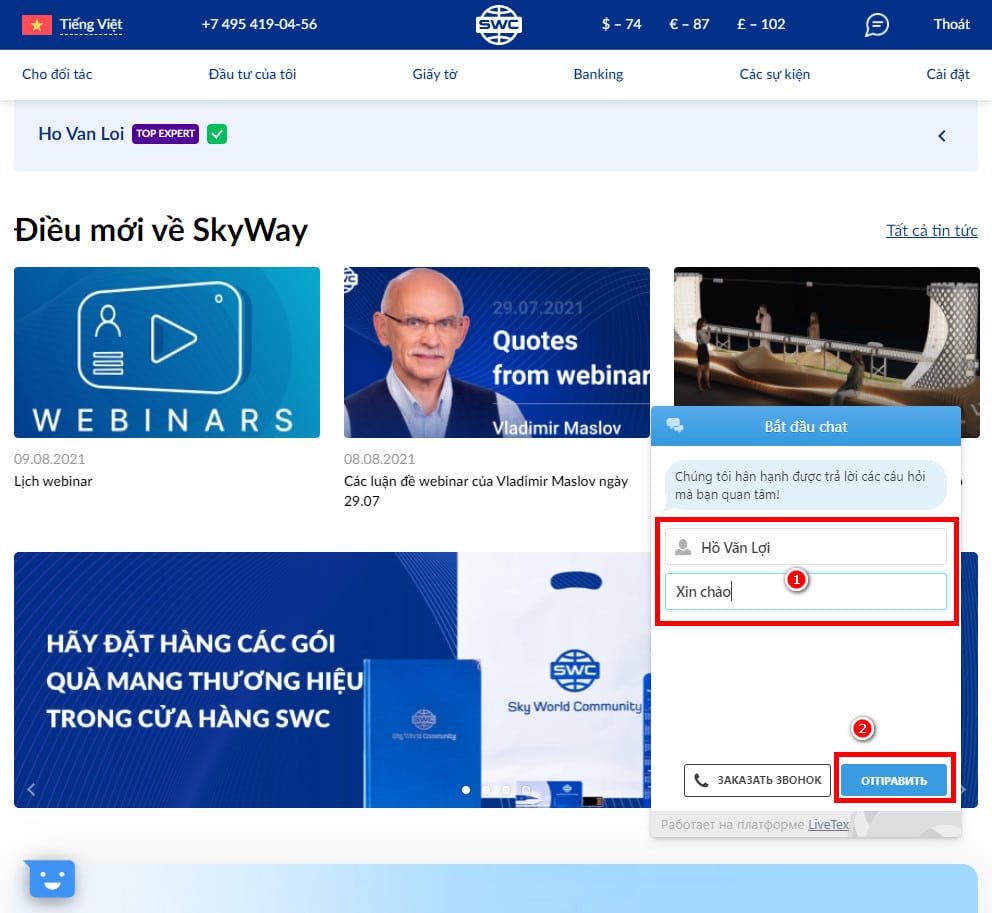Open the Quotes from webinar thumbnail
Viewport: 992px width, 913px height.
[x=497, y=352]
